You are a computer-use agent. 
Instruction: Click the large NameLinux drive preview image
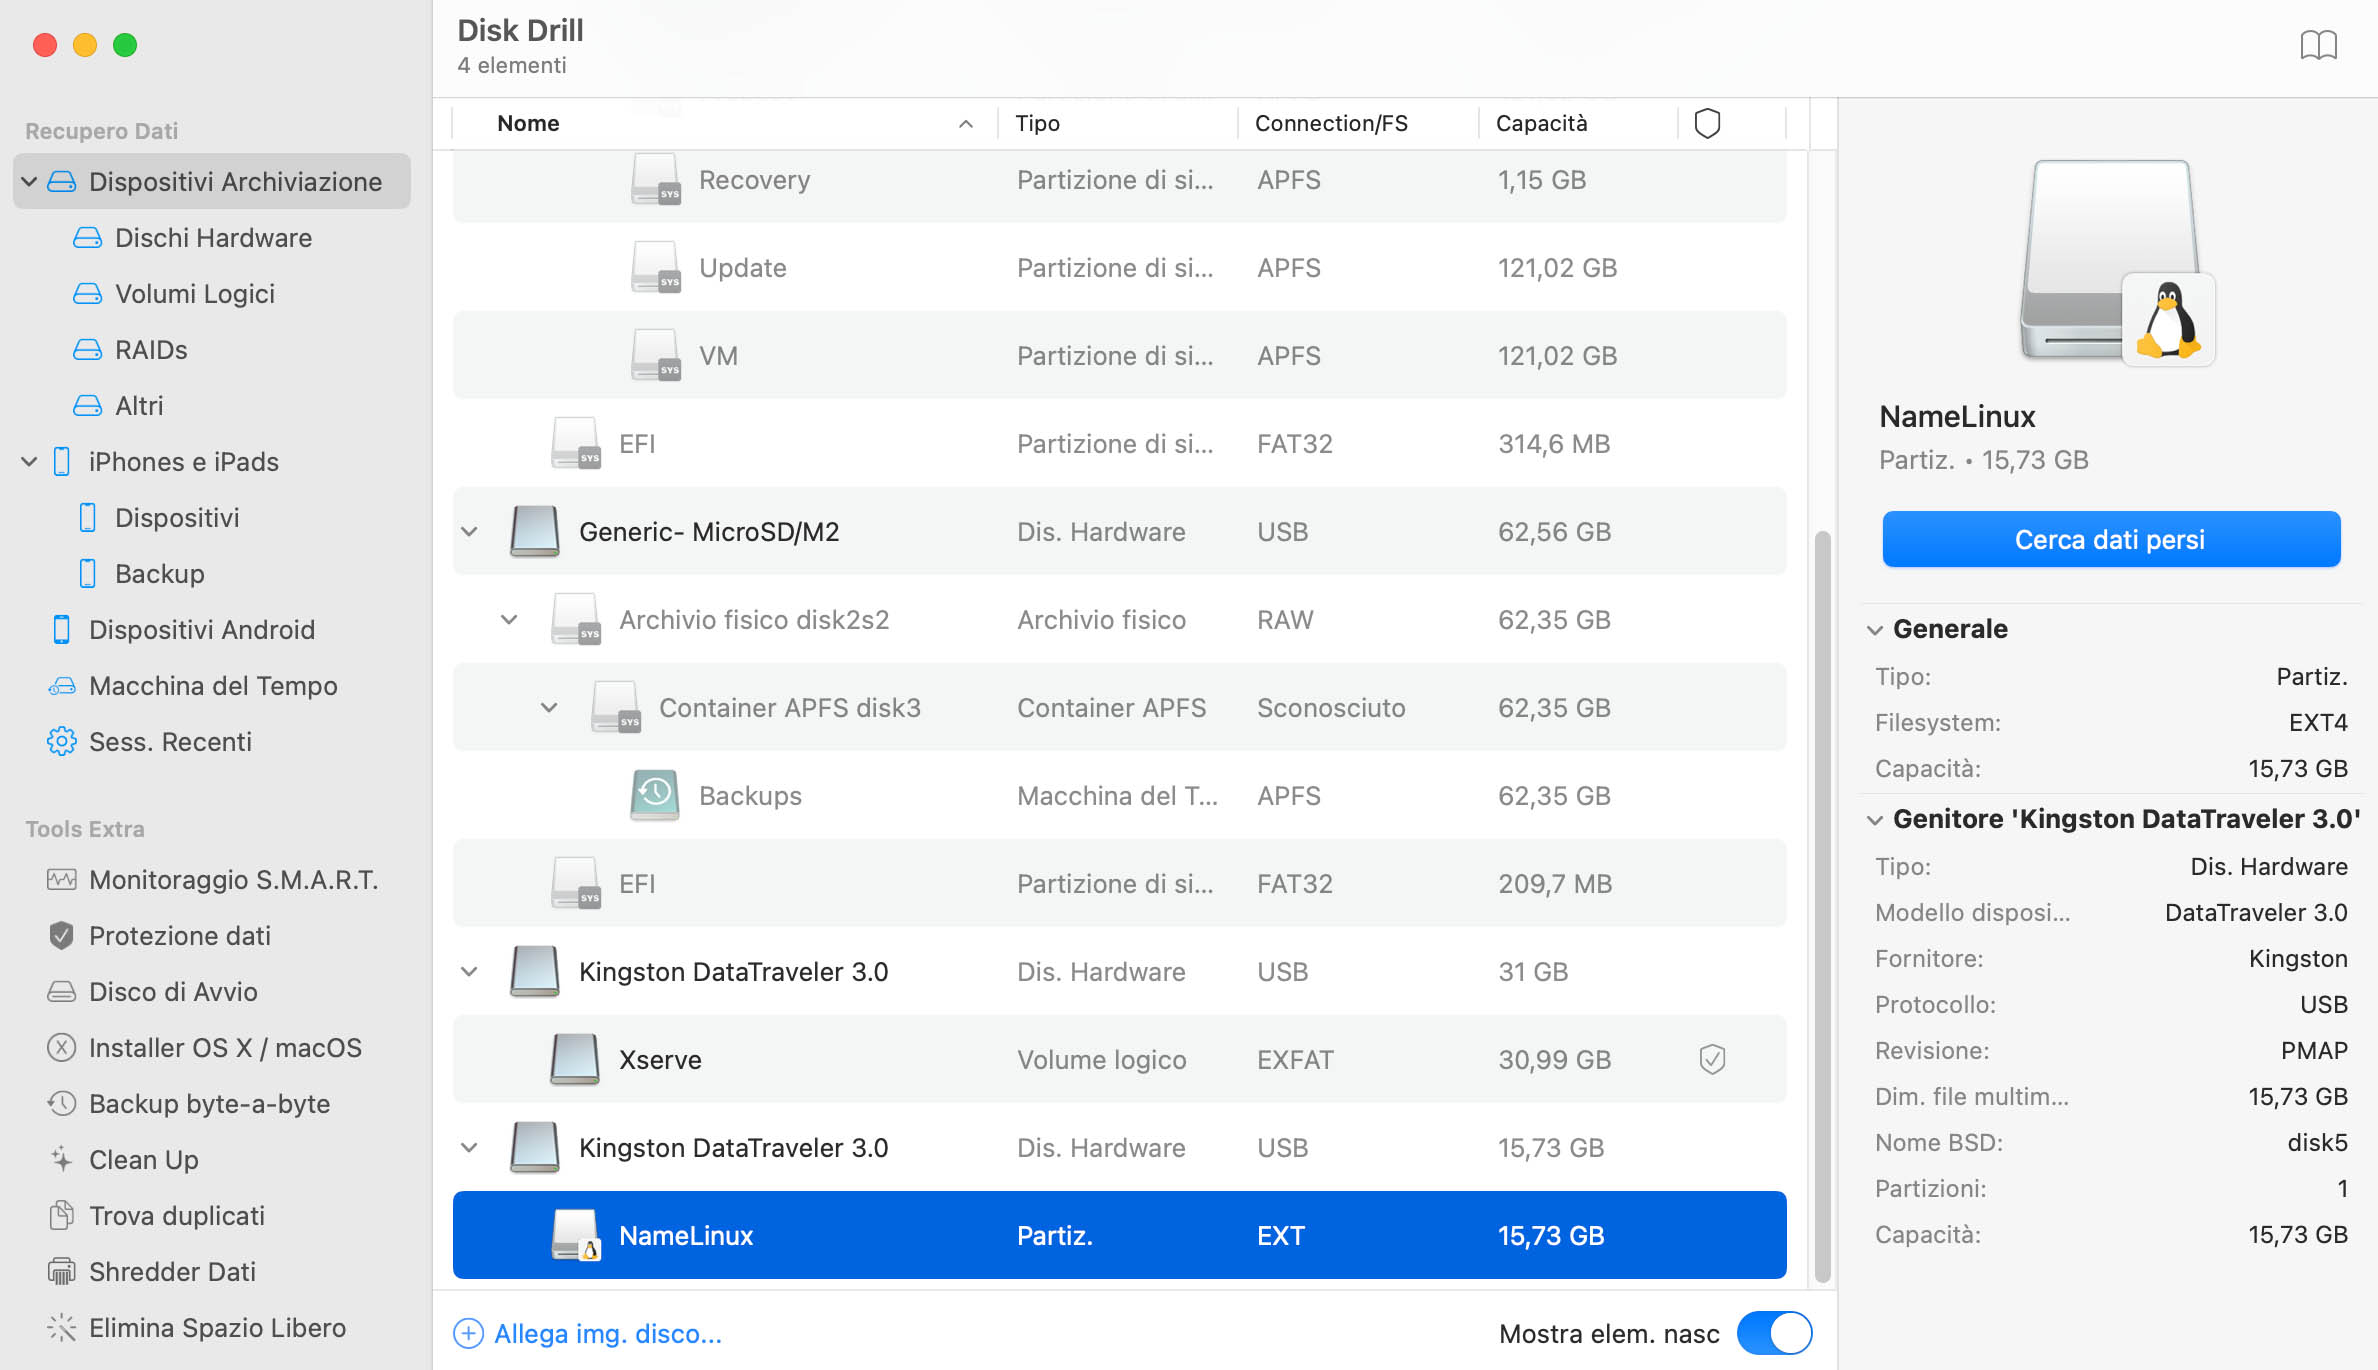(2116, 263)
